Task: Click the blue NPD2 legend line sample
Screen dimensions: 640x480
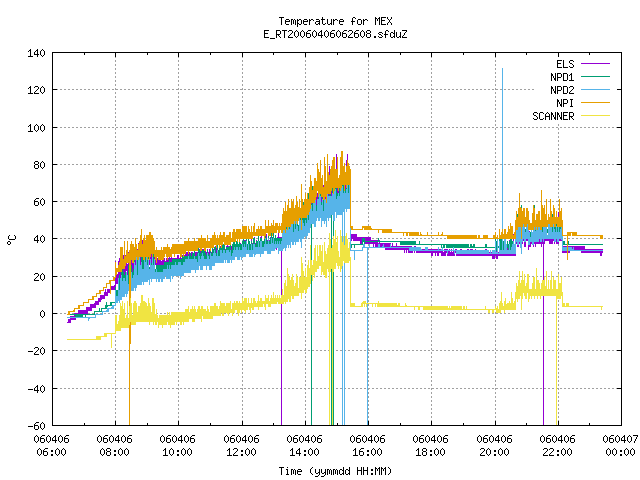Action: pyautogui.click(x=595, y=90)
